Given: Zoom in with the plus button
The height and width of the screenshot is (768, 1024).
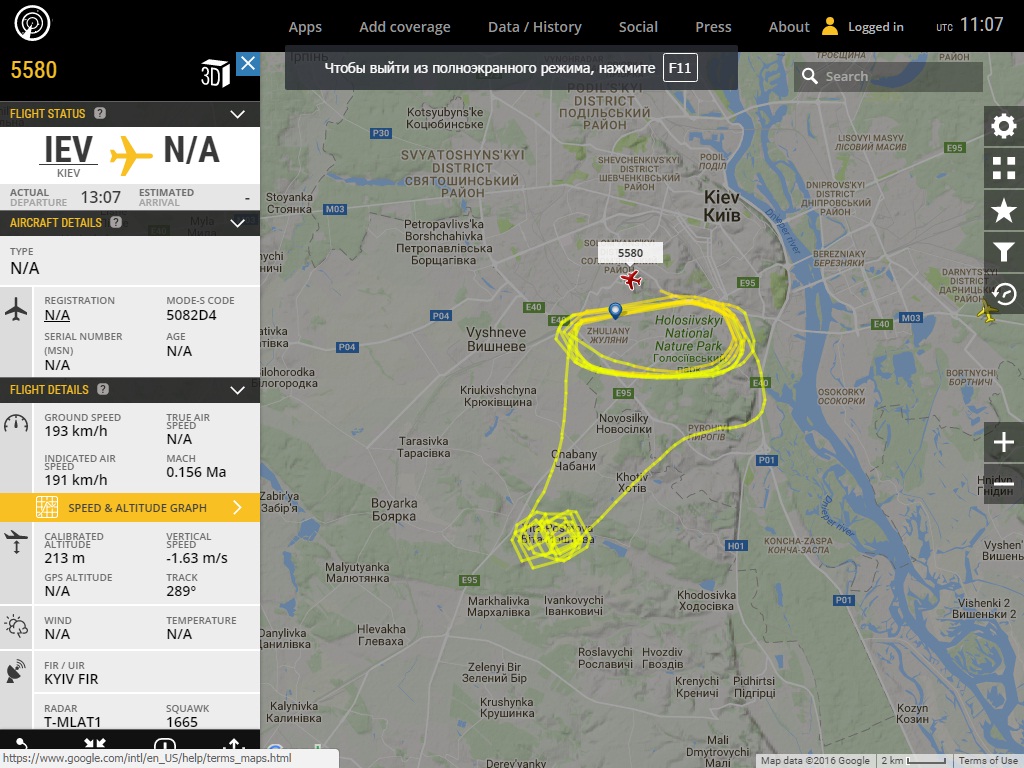Looking at the screenshot, I should coord(1004,442).
